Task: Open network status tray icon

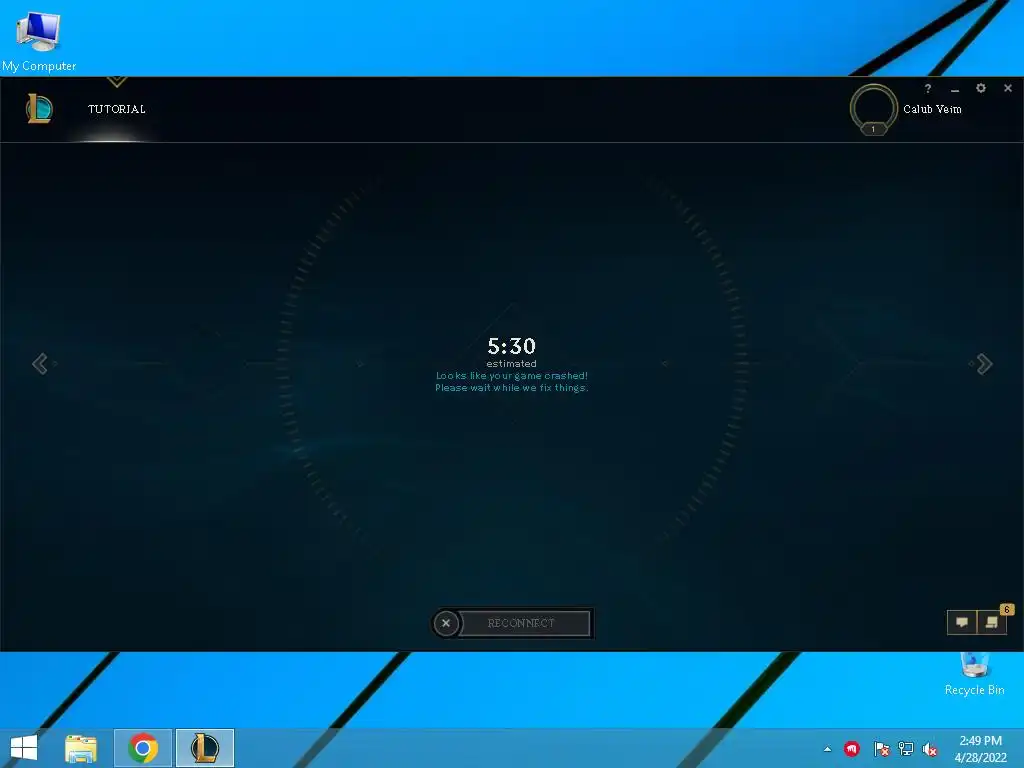Action: (x=906, y=749)
